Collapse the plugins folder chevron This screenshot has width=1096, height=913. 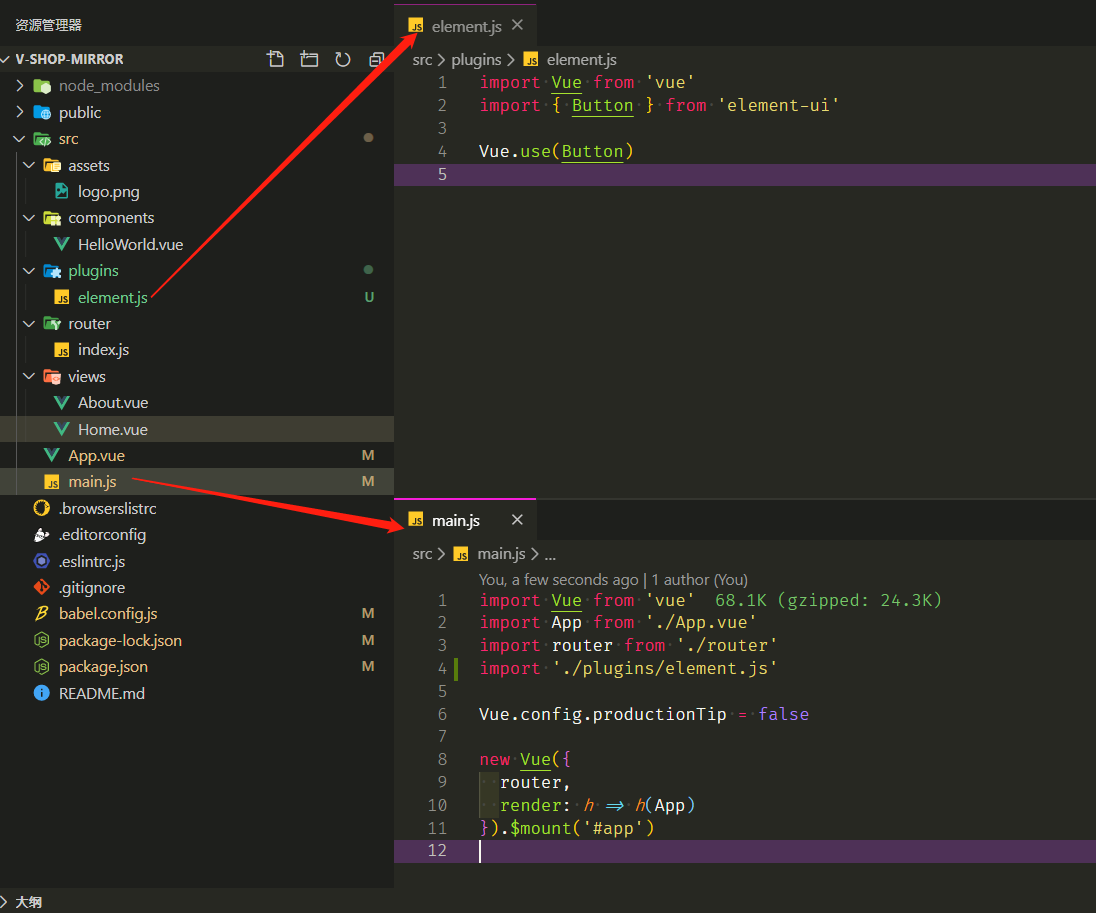(29, 271)
